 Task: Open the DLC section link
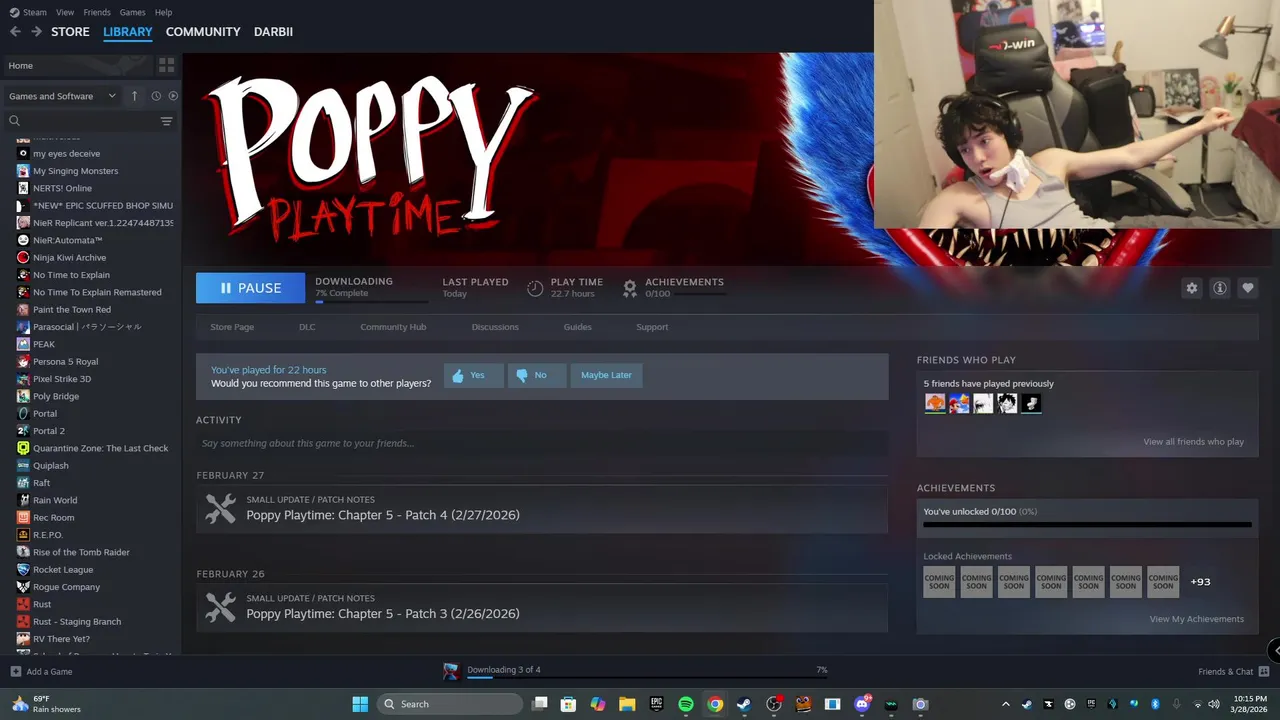(307, 327)
